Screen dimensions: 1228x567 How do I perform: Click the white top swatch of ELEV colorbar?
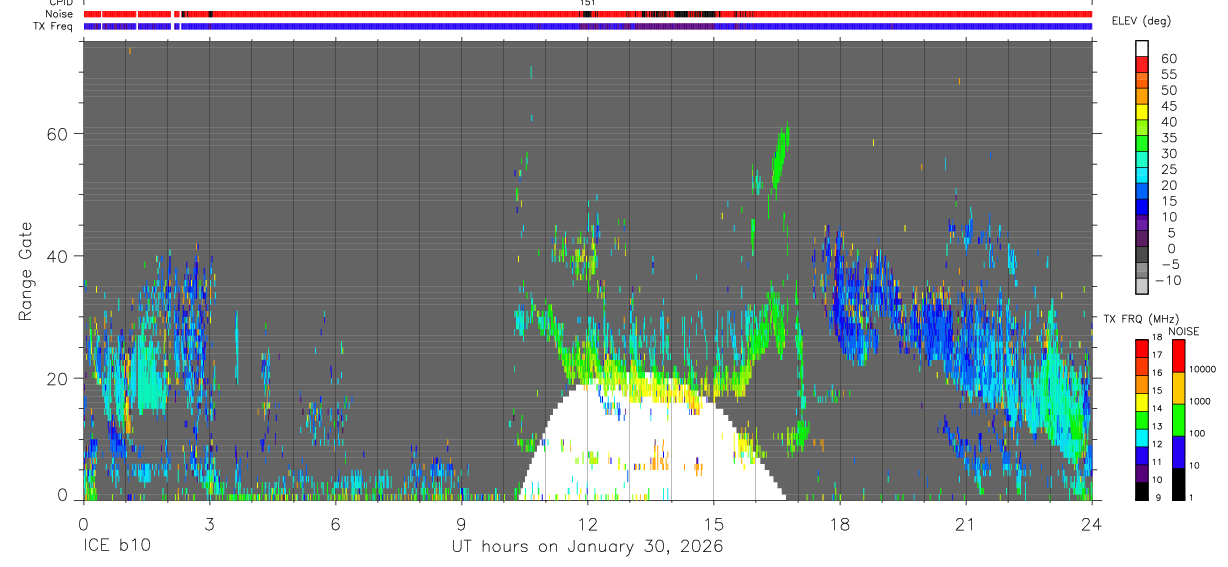click(x=1142, y=47)
